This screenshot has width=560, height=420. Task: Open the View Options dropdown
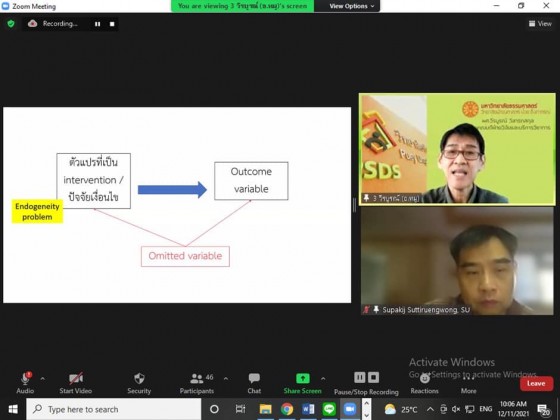[x=352, y=6]
